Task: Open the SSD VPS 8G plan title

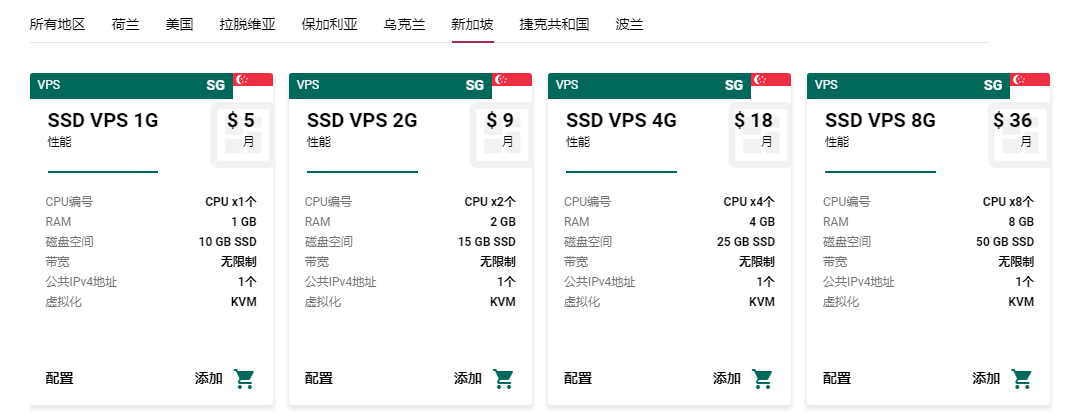Action: pos(880,121)
